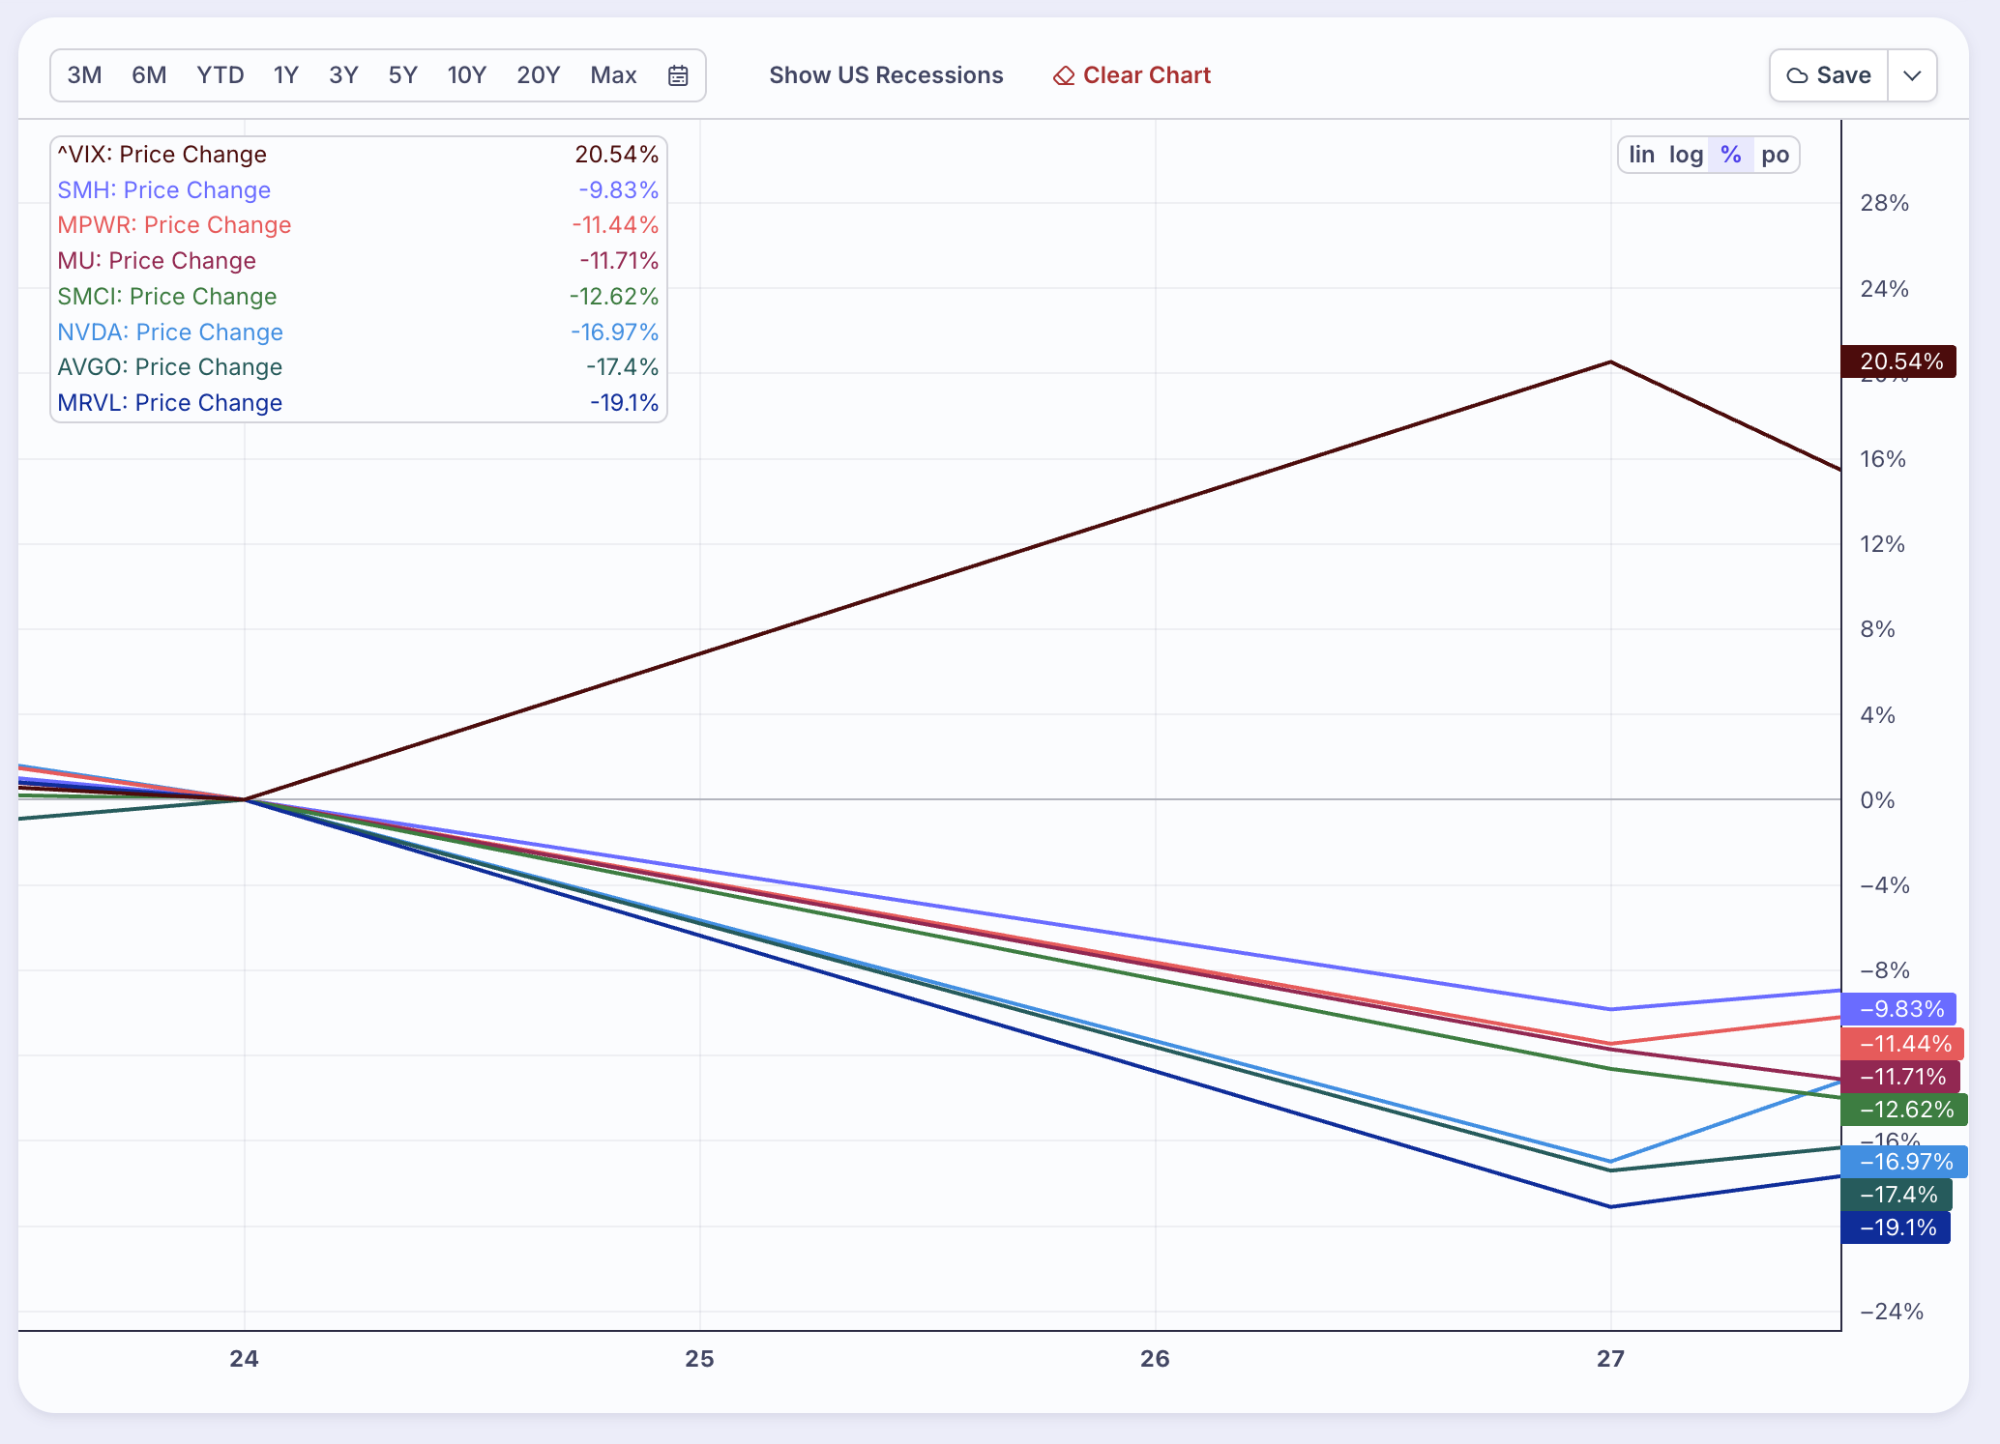Select the po scale option
The image size is (2000, 1444).
pos(1775,155)
